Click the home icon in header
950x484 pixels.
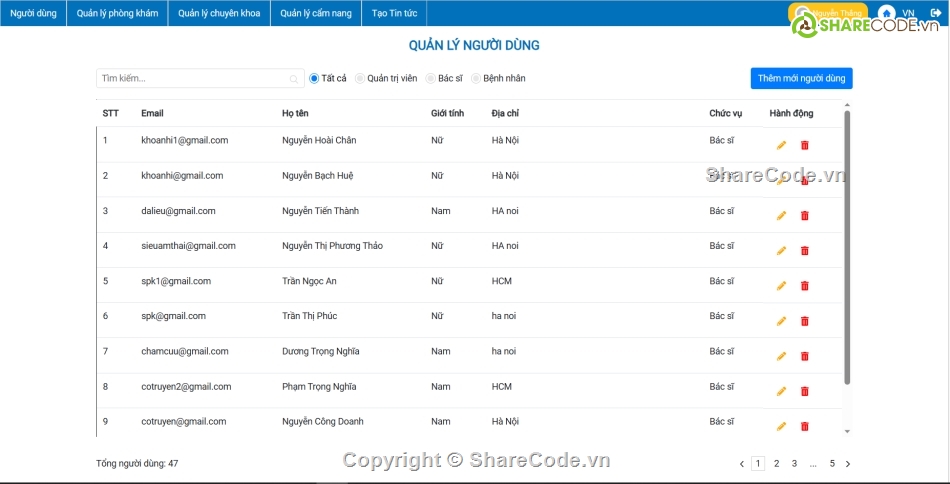coord(886,13)
